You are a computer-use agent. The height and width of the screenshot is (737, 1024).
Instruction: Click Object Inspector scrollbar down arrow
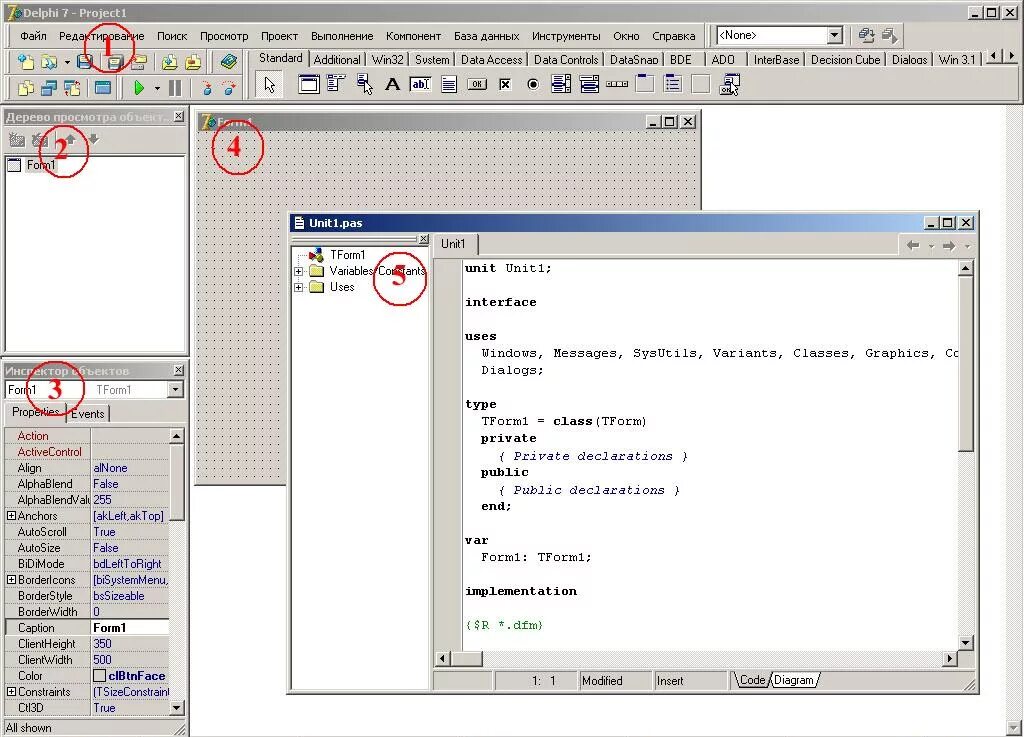tap(176, 708)
